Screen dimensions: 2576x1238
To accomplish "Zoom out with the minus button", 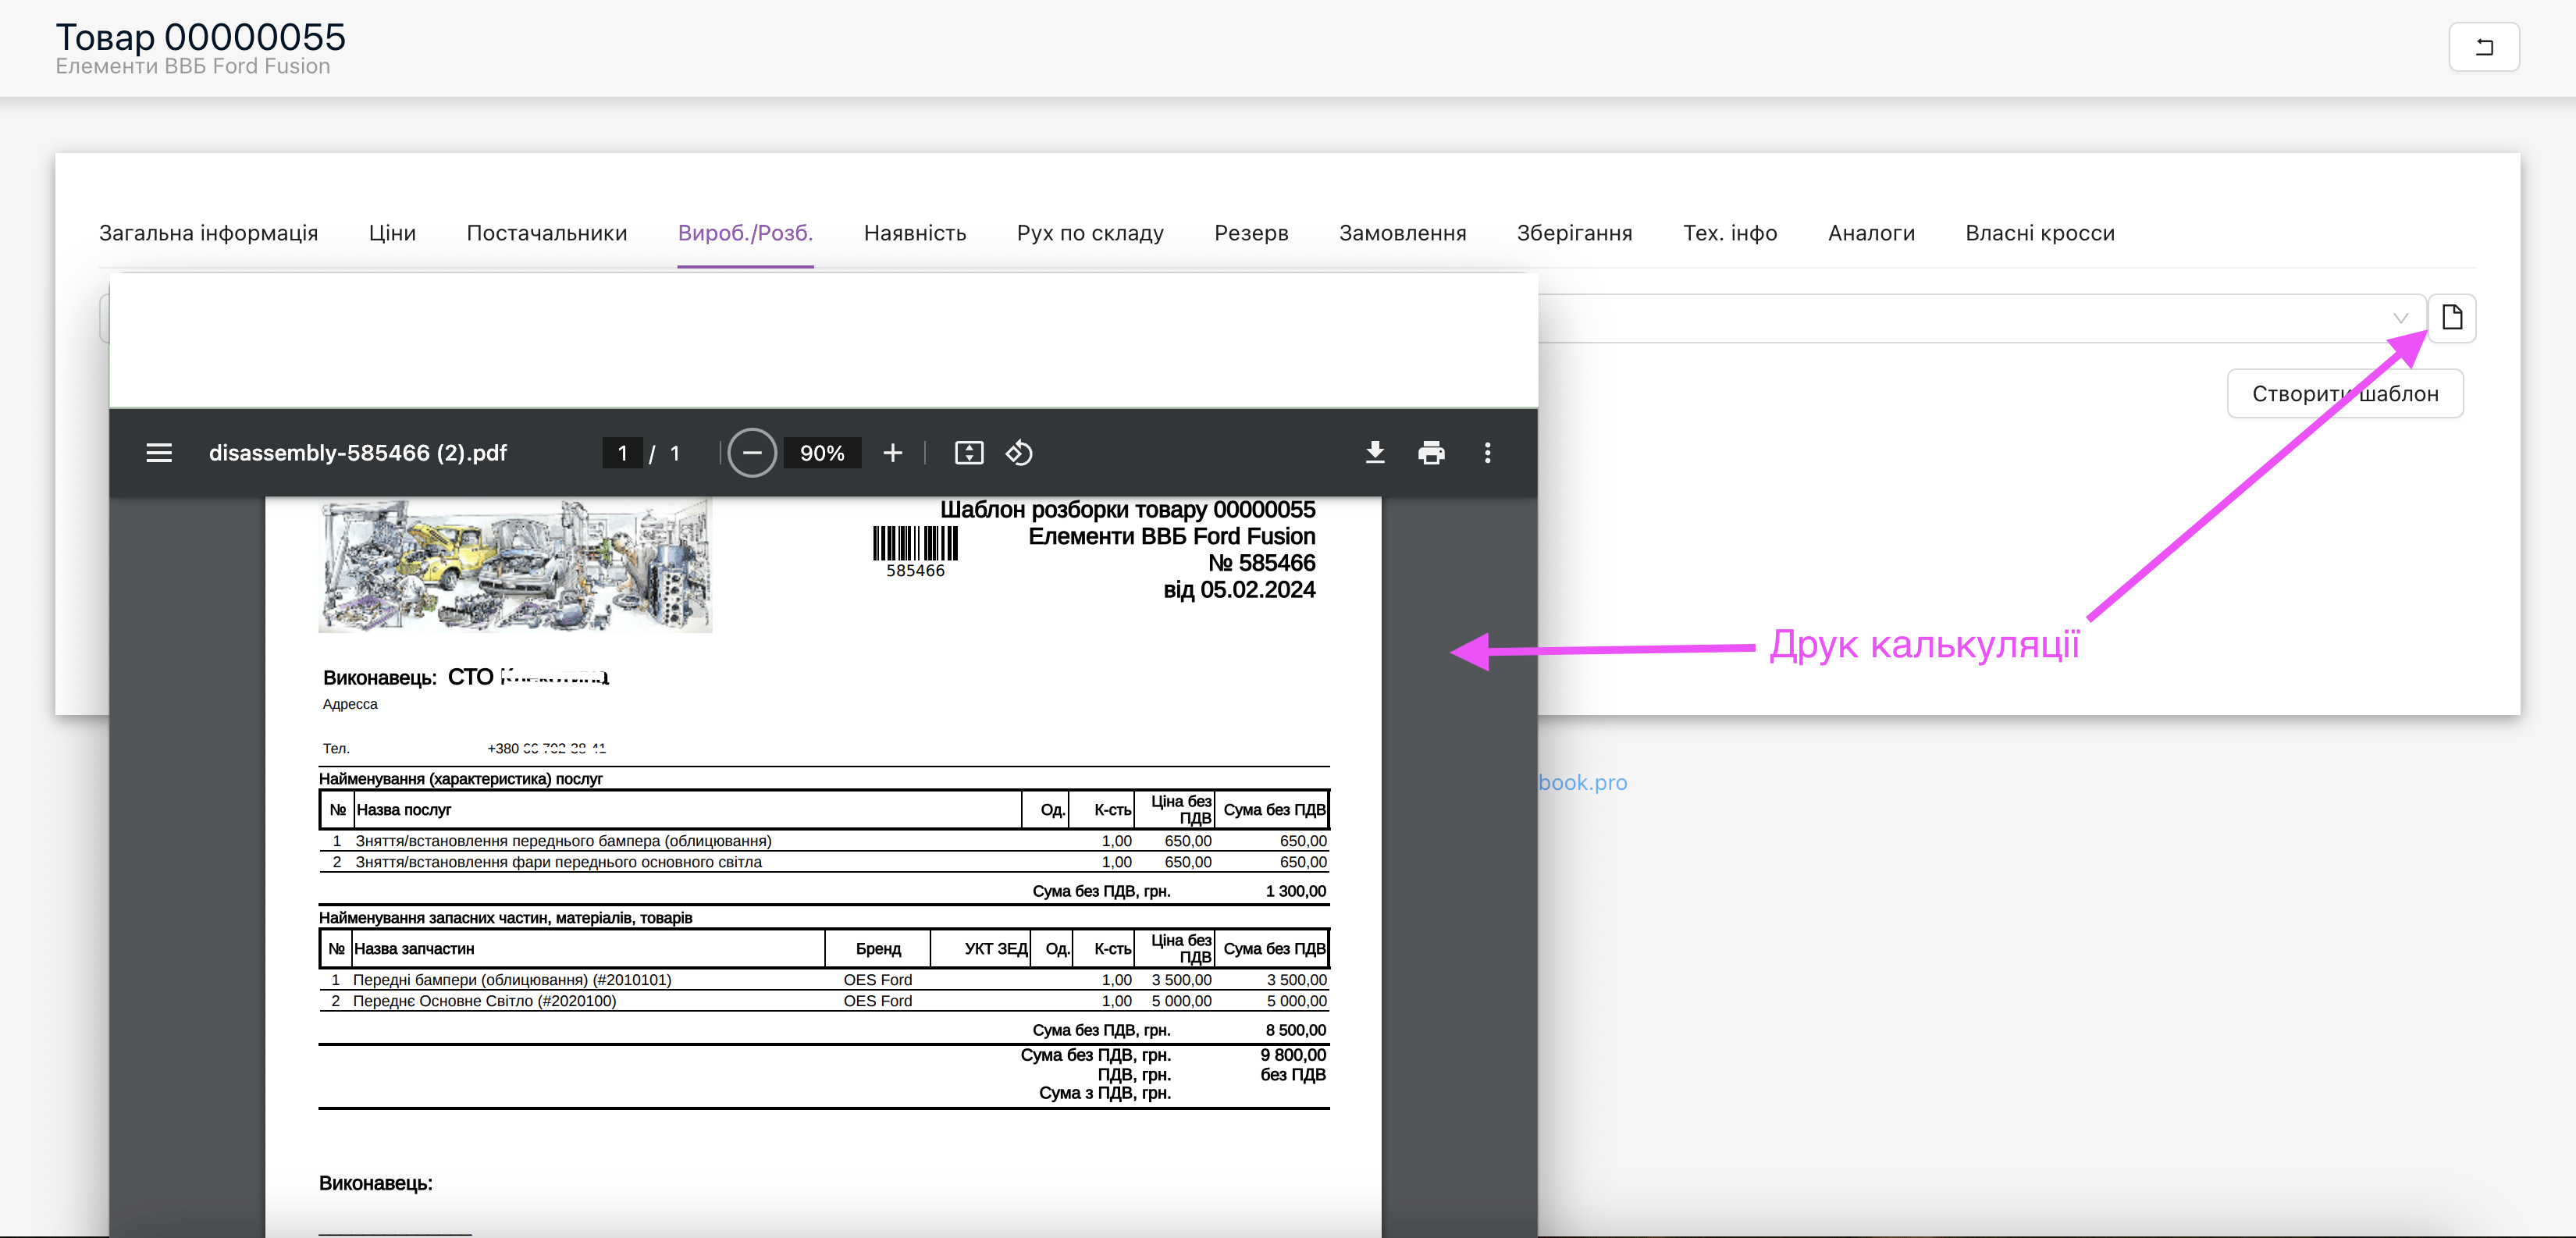I will pyautogui.click(x=752, y=453).
